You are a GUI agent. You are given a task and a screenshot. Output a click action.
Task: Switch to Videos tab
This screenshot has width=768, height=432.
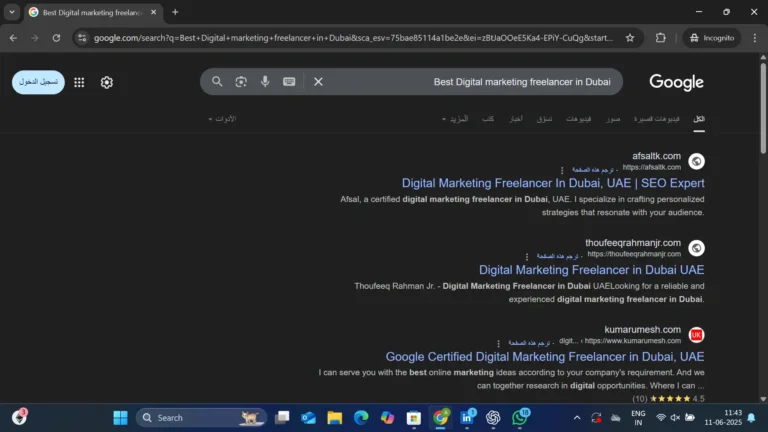(x=578, y=119)
